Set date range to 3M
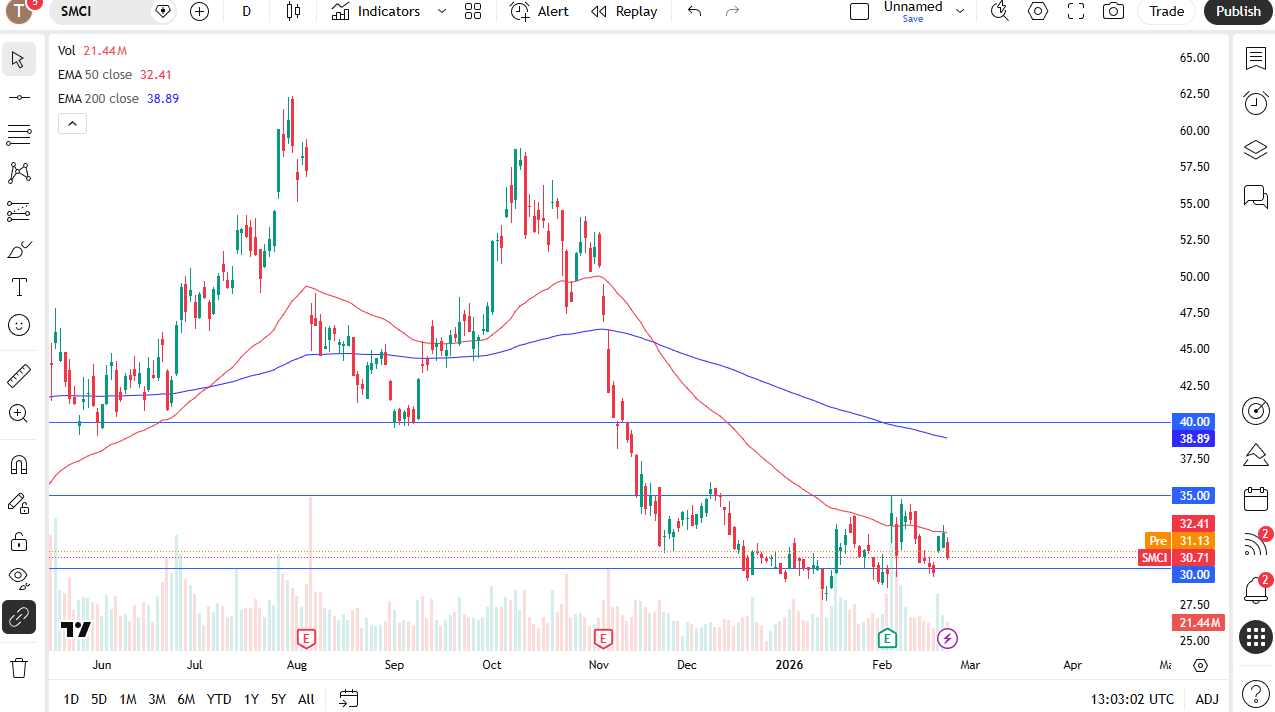Screen dimensions: 1275x712 pos(157,699)
